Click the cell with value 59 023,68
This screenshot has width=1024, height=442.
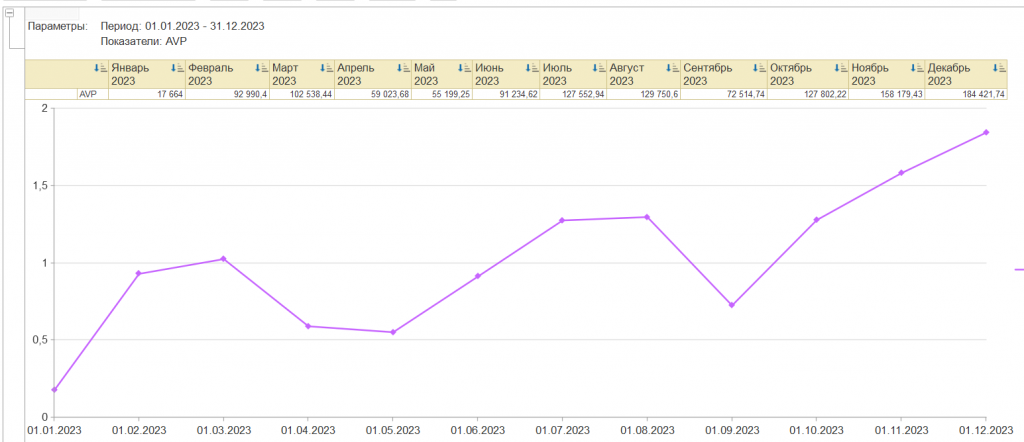[x=373, y=95]
